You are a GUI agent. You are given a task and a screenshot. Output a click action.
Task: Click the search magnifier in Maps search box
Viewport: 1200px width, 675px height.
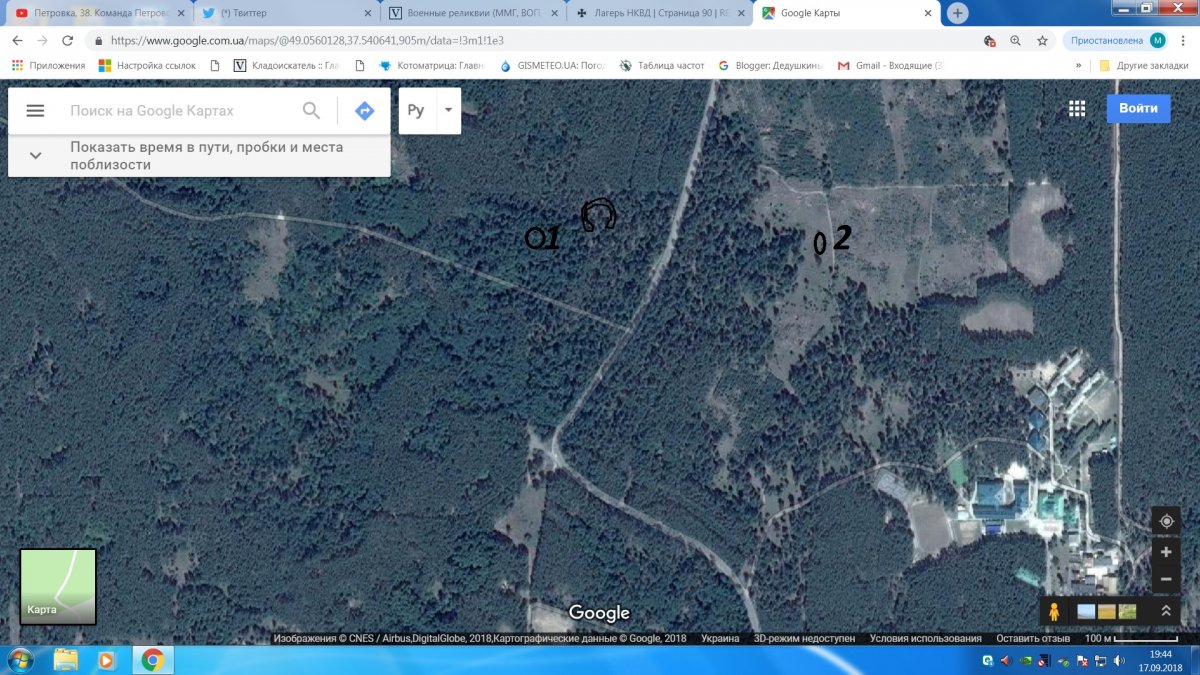(312, 111)
